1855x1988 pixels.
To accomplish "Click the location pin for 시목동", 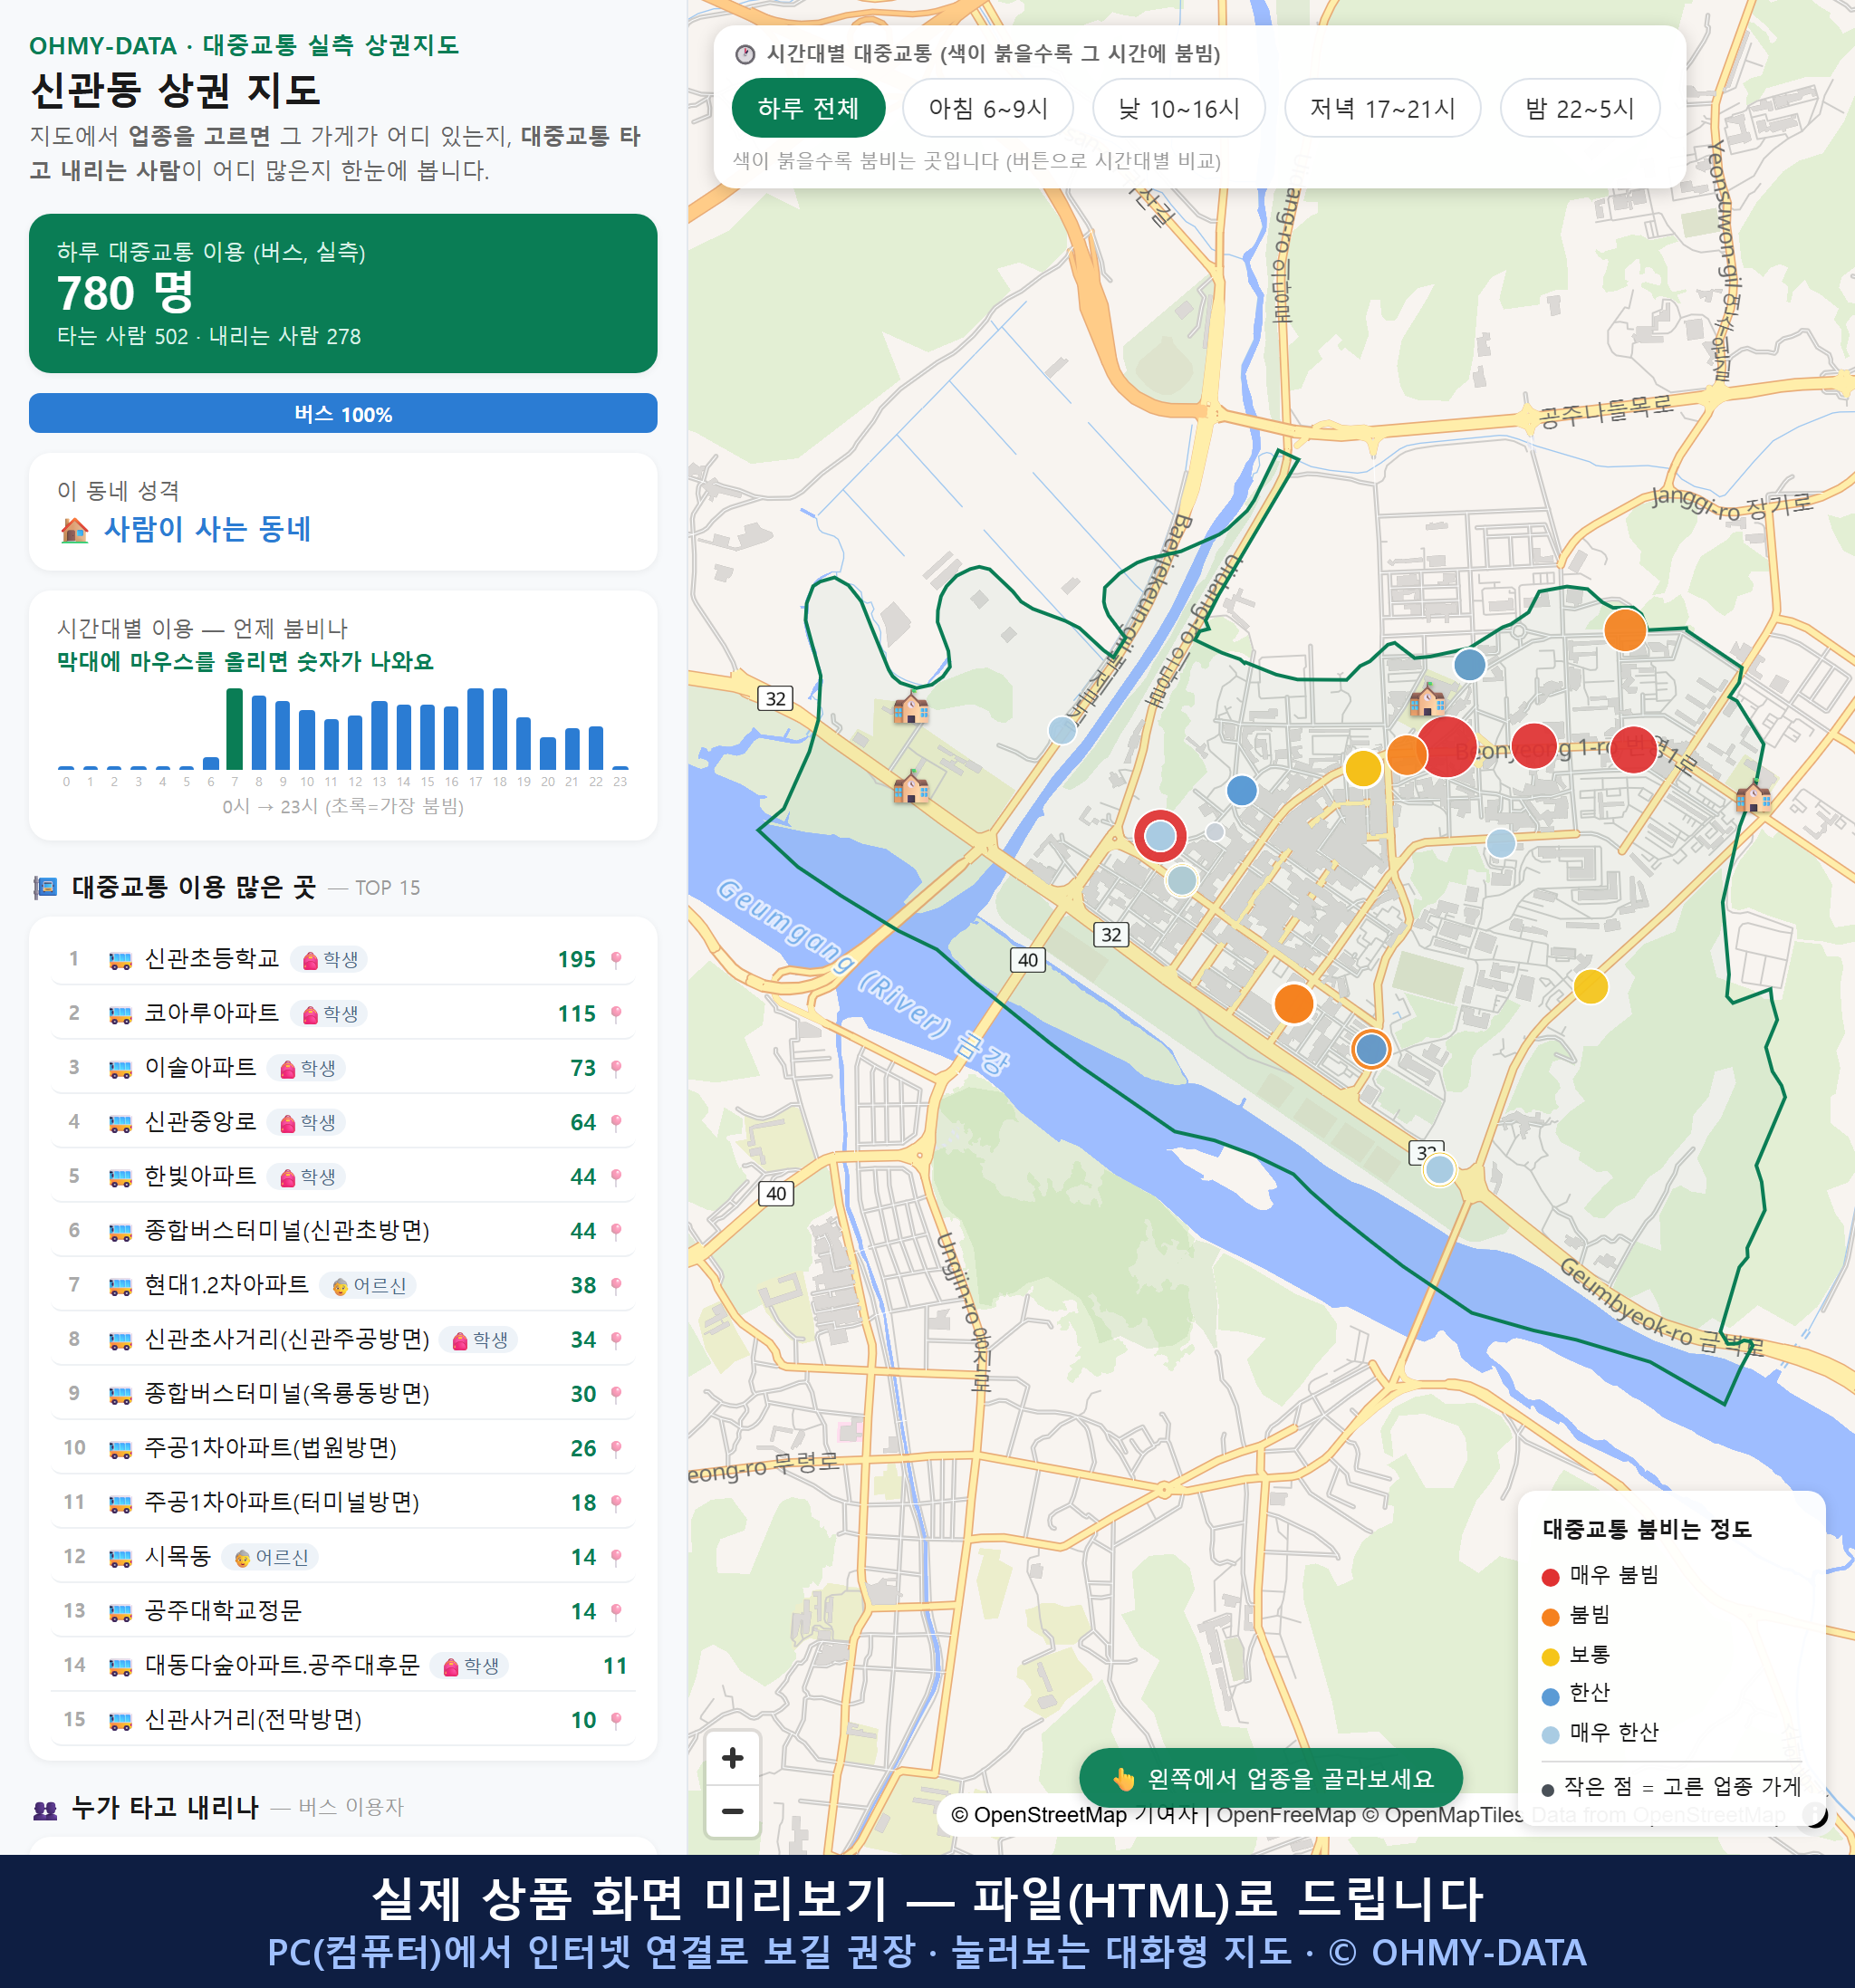I will 616,1557.
